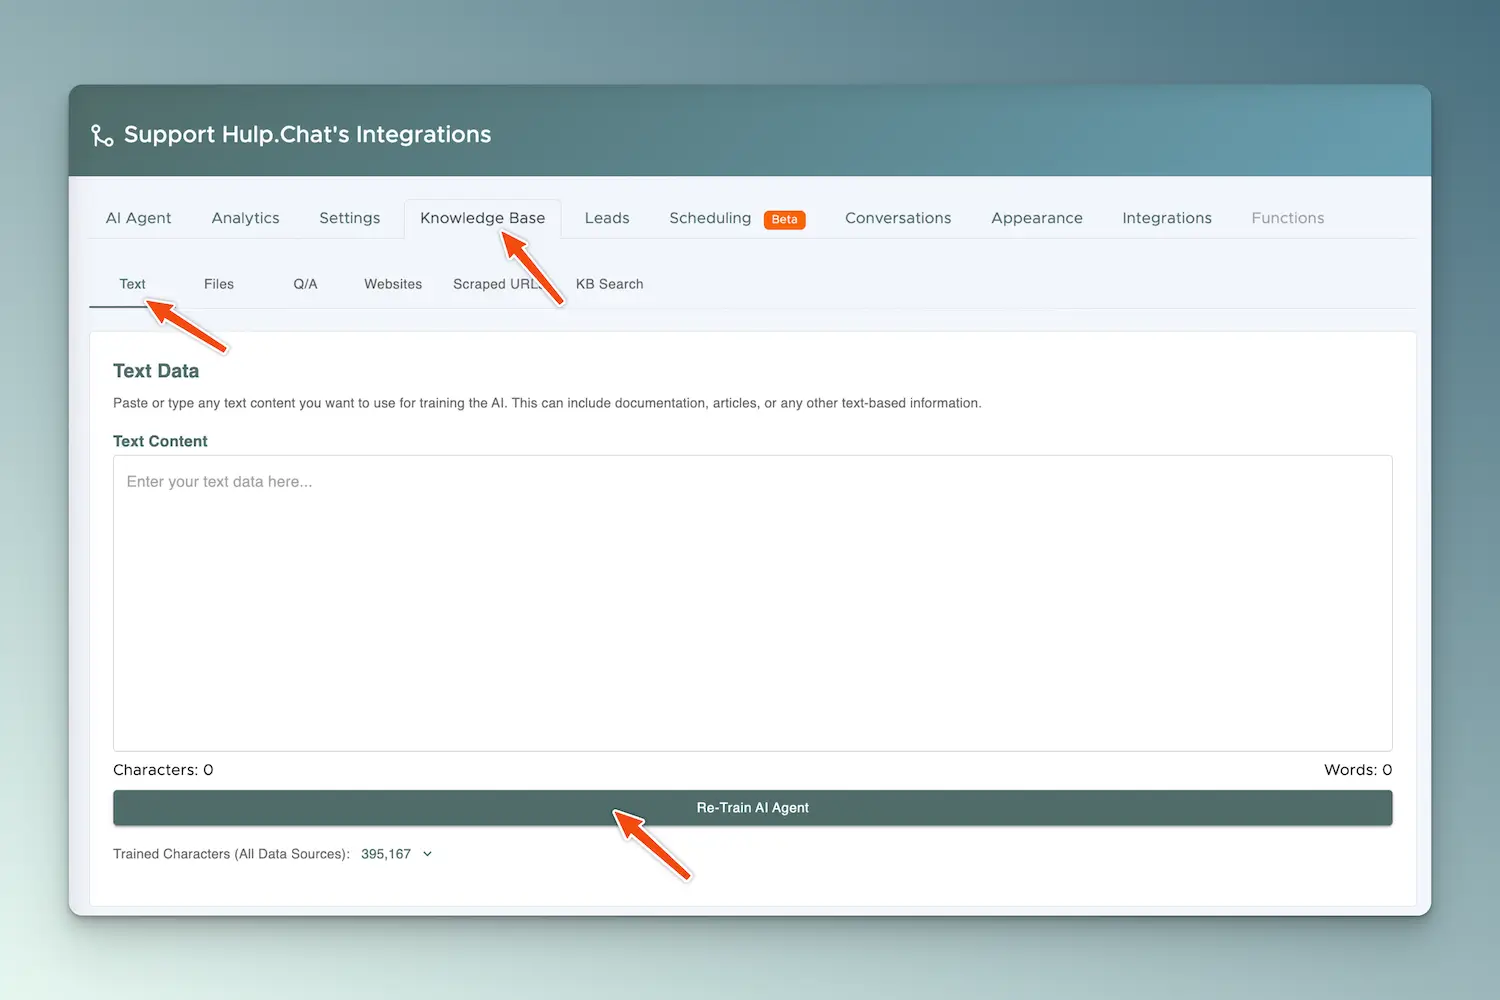Open the Settings tab
This screenshot has height=1000, width=1500.
[350, 218]
